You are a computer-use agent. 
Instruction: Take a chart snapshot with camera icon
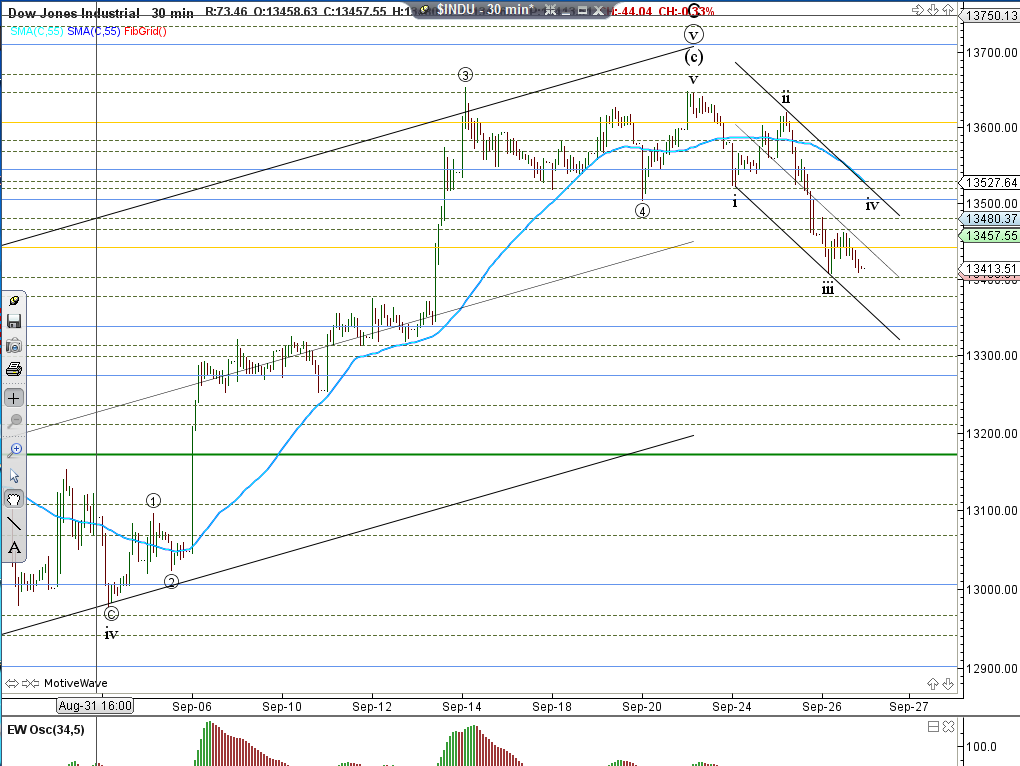[x=14, y=345]
